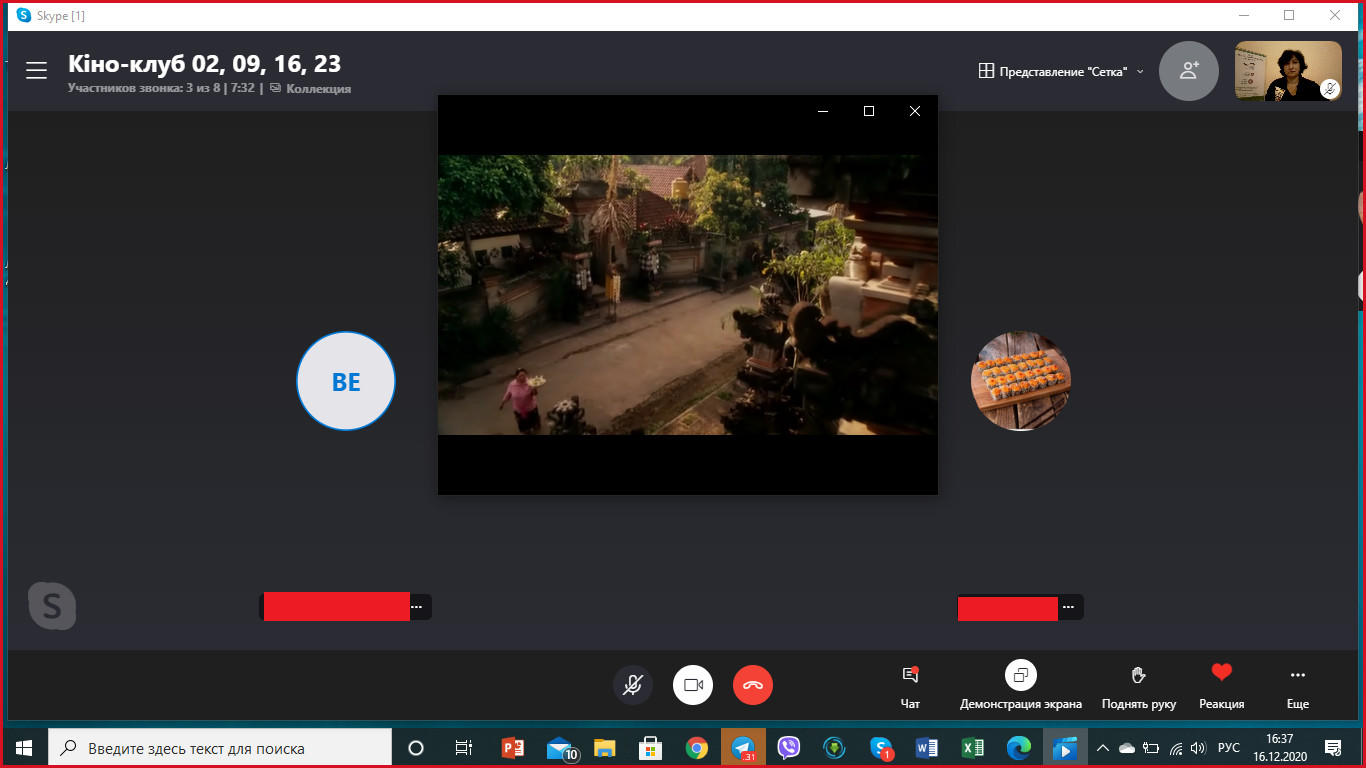Open Task View on the taskbar
Image resolution: width=1366 pixels, height=768 pixels.
click(x=464, y=748)
